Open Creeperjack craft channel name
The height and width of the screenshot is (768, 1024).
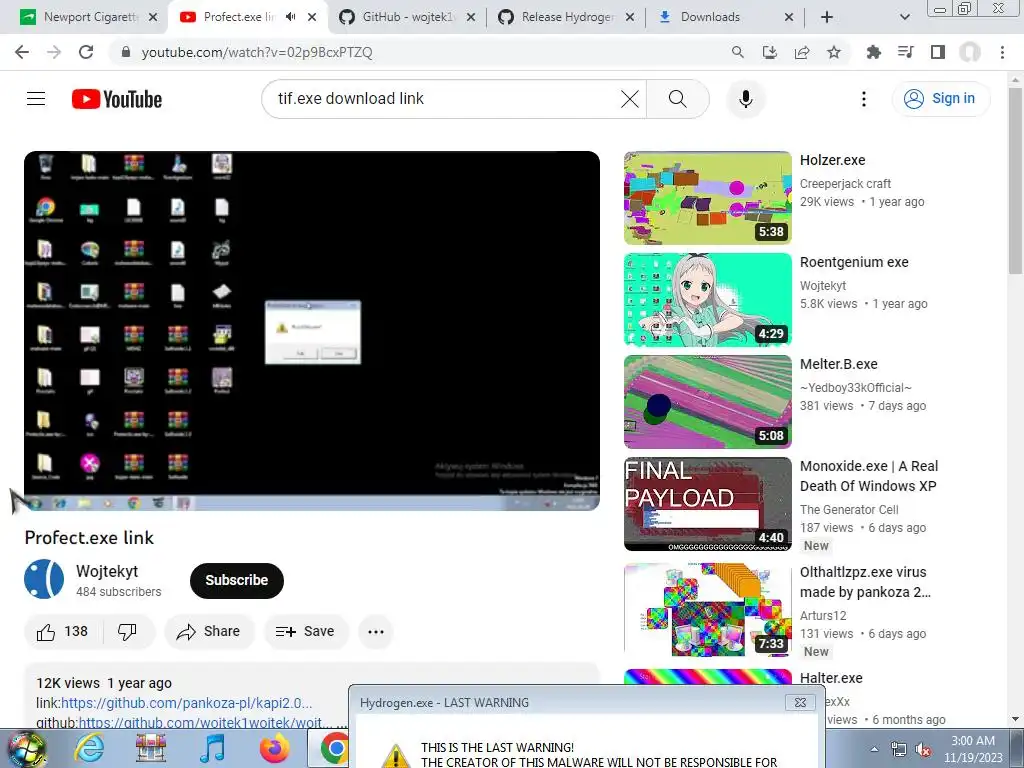[845, 184]
